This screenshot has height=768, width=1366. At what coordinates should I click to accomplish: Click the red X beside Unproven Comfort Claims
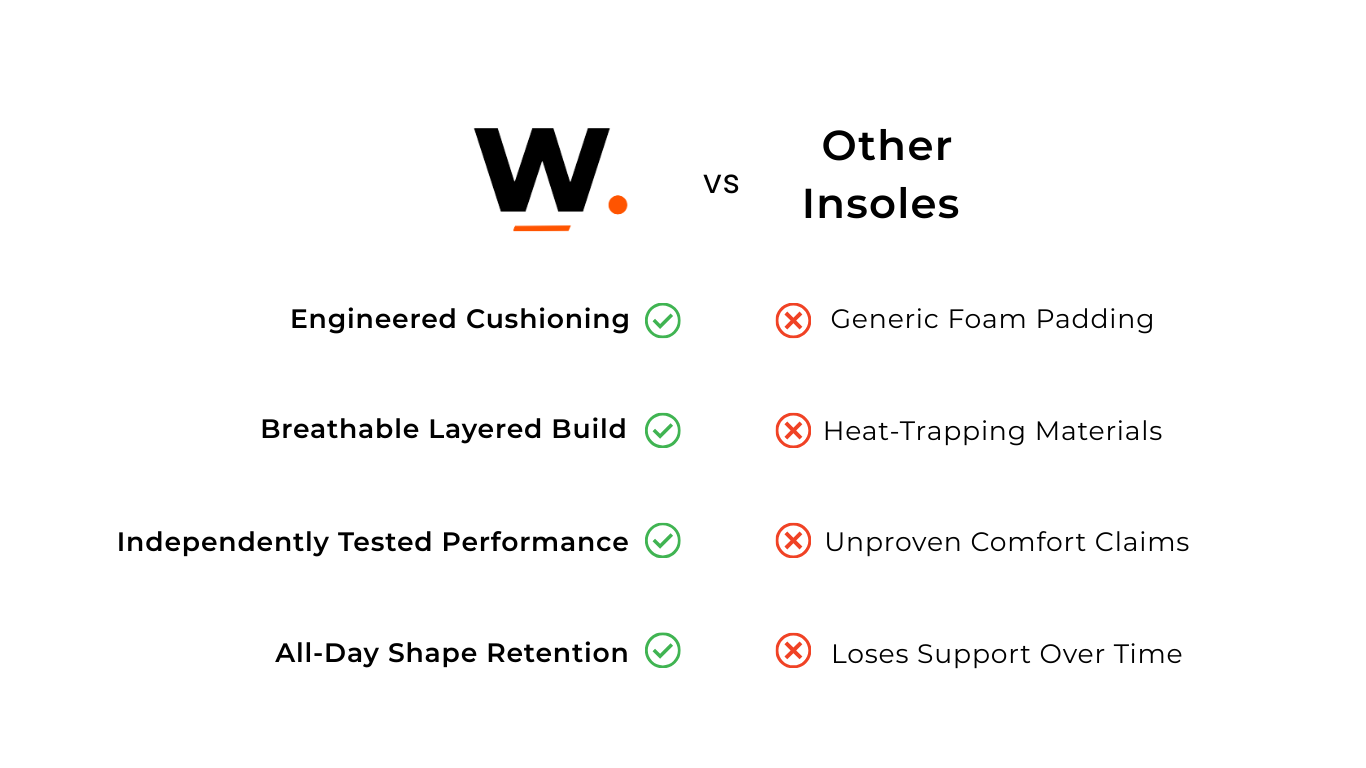point(793,541)
